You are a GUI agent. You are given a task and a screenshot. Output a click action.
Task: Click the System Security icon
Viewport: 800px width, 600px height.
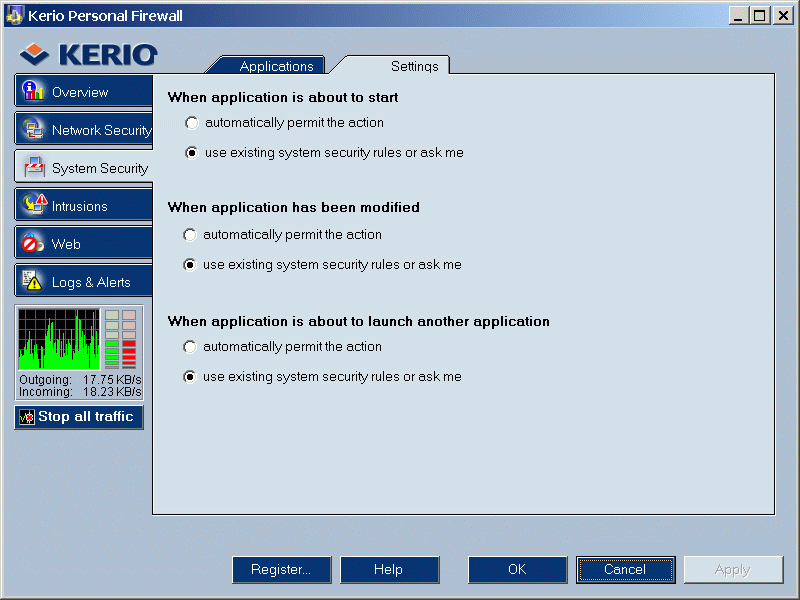(34, 167)
